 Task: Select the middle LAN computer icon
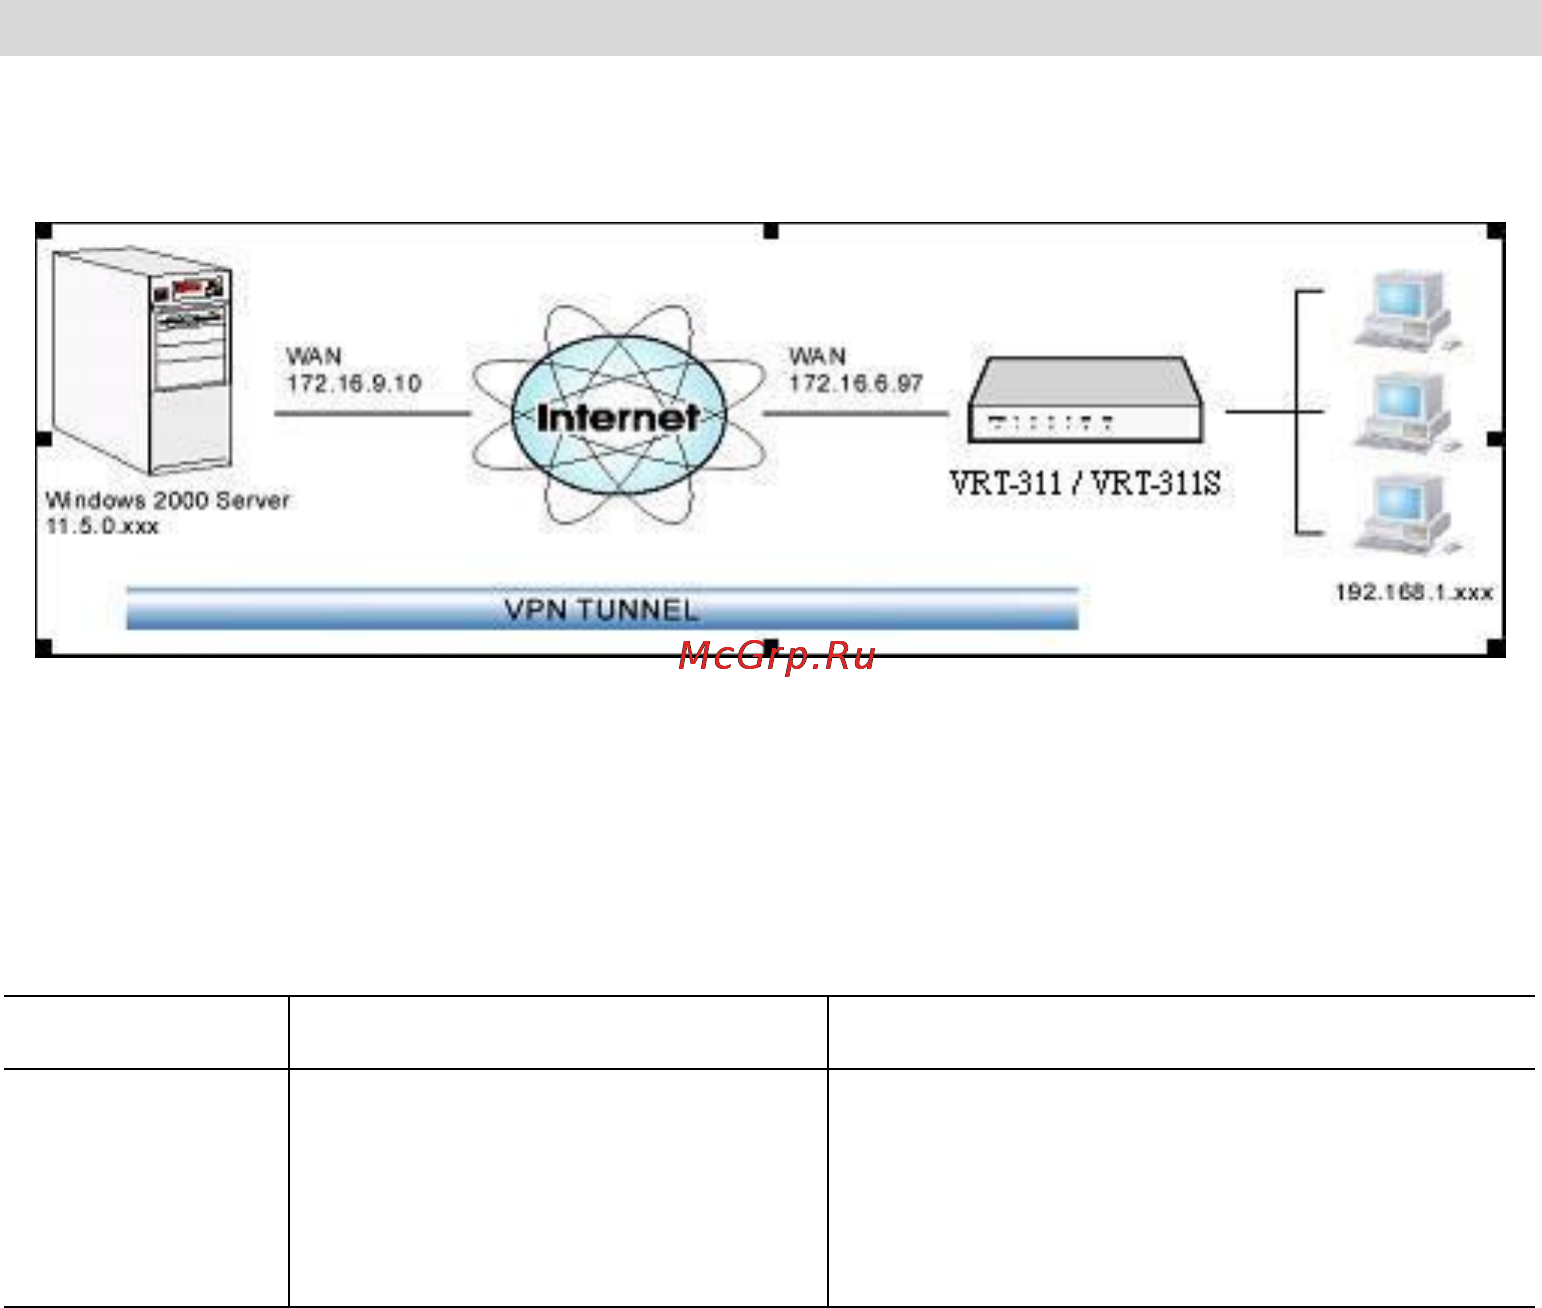(1410, 413)
